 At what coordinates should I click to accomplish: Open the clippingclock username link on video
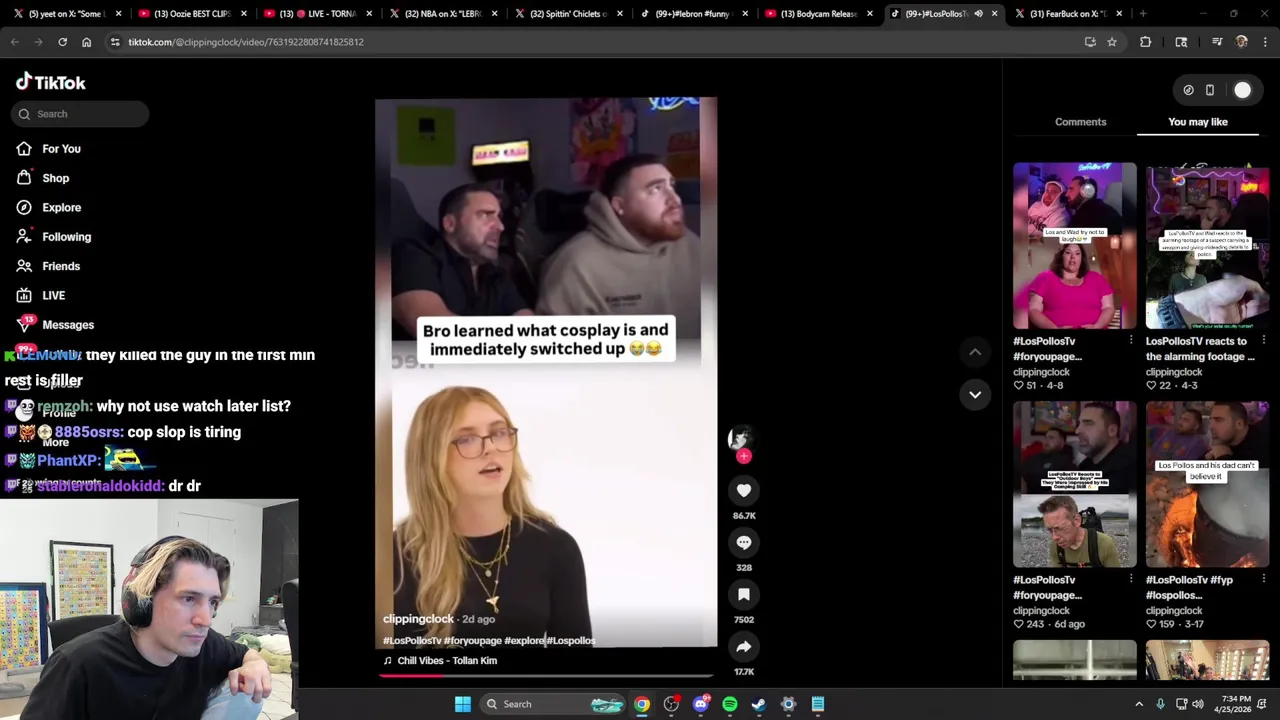point(418,619)
